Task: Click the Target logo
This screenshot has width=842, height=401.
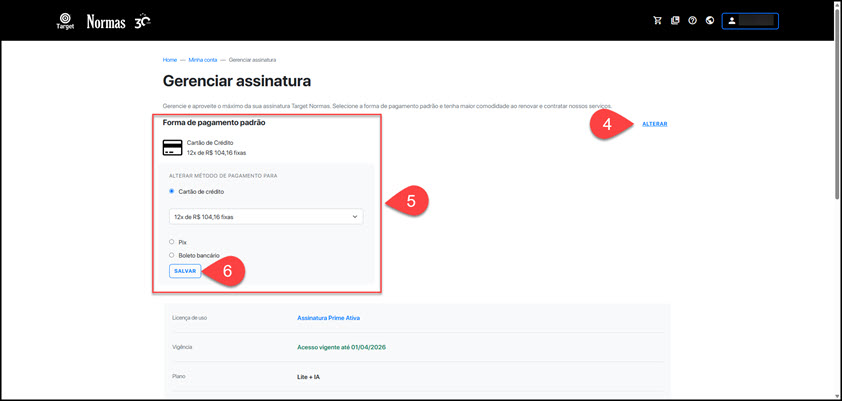Action: tap(65, 21)
